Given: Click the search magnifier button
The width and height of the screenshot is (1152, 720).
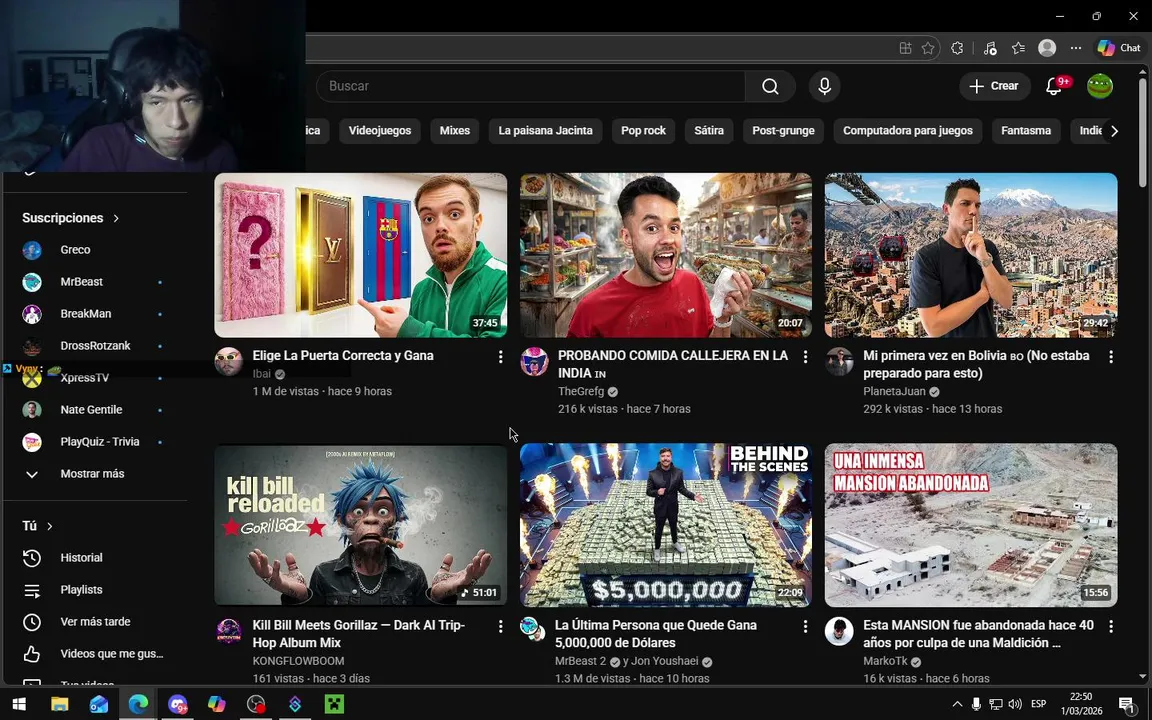Looking at the screenshot, I should click(770, 86).
